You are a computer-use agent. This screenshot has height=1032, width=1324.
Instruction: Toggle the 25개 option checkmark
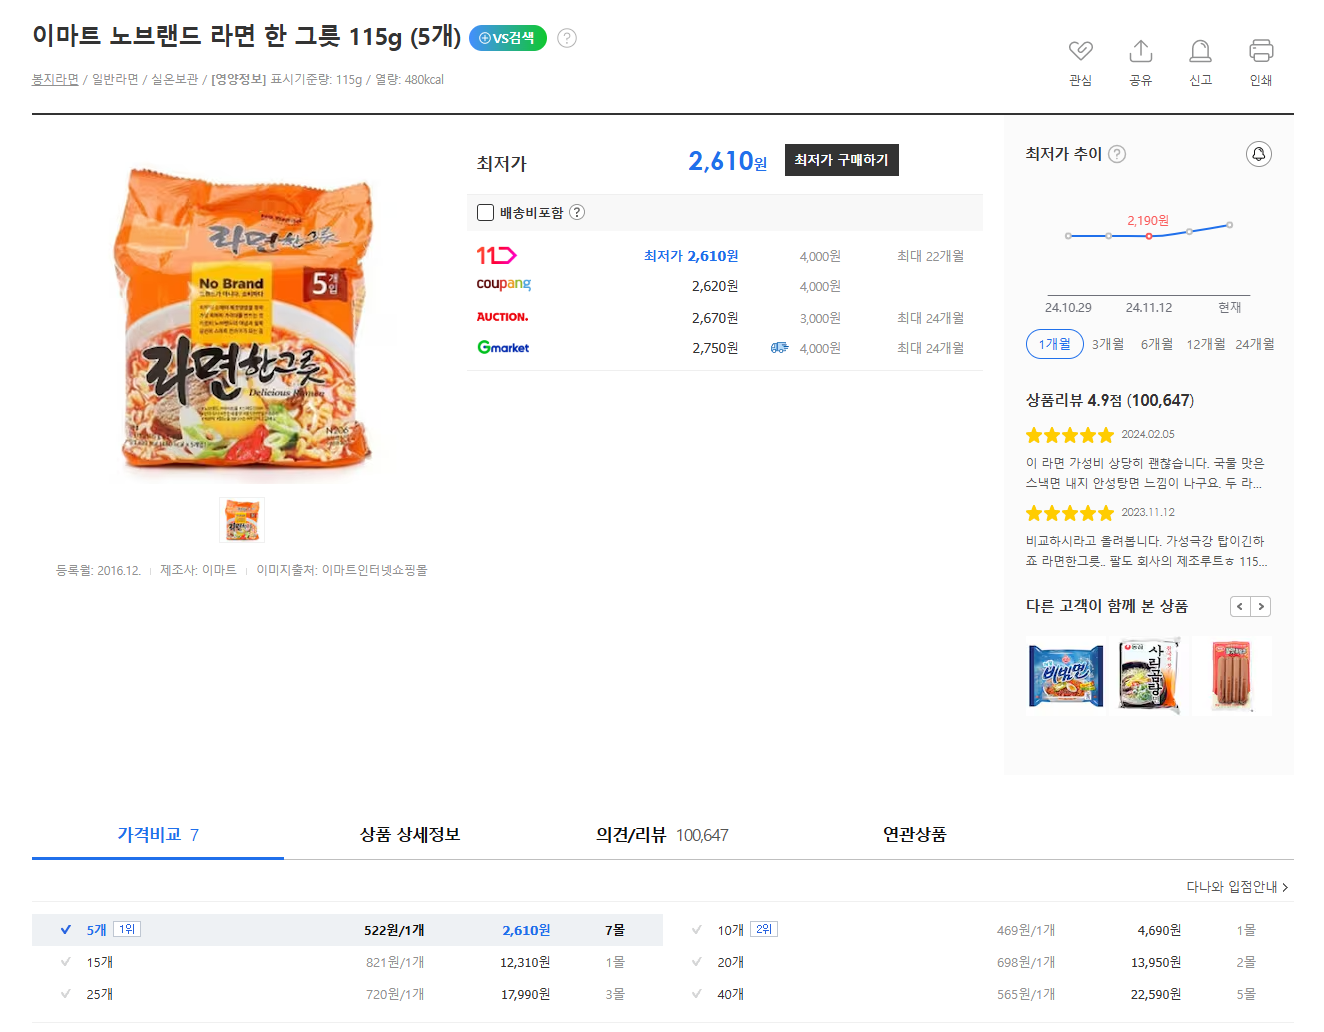tap(66, 993)
